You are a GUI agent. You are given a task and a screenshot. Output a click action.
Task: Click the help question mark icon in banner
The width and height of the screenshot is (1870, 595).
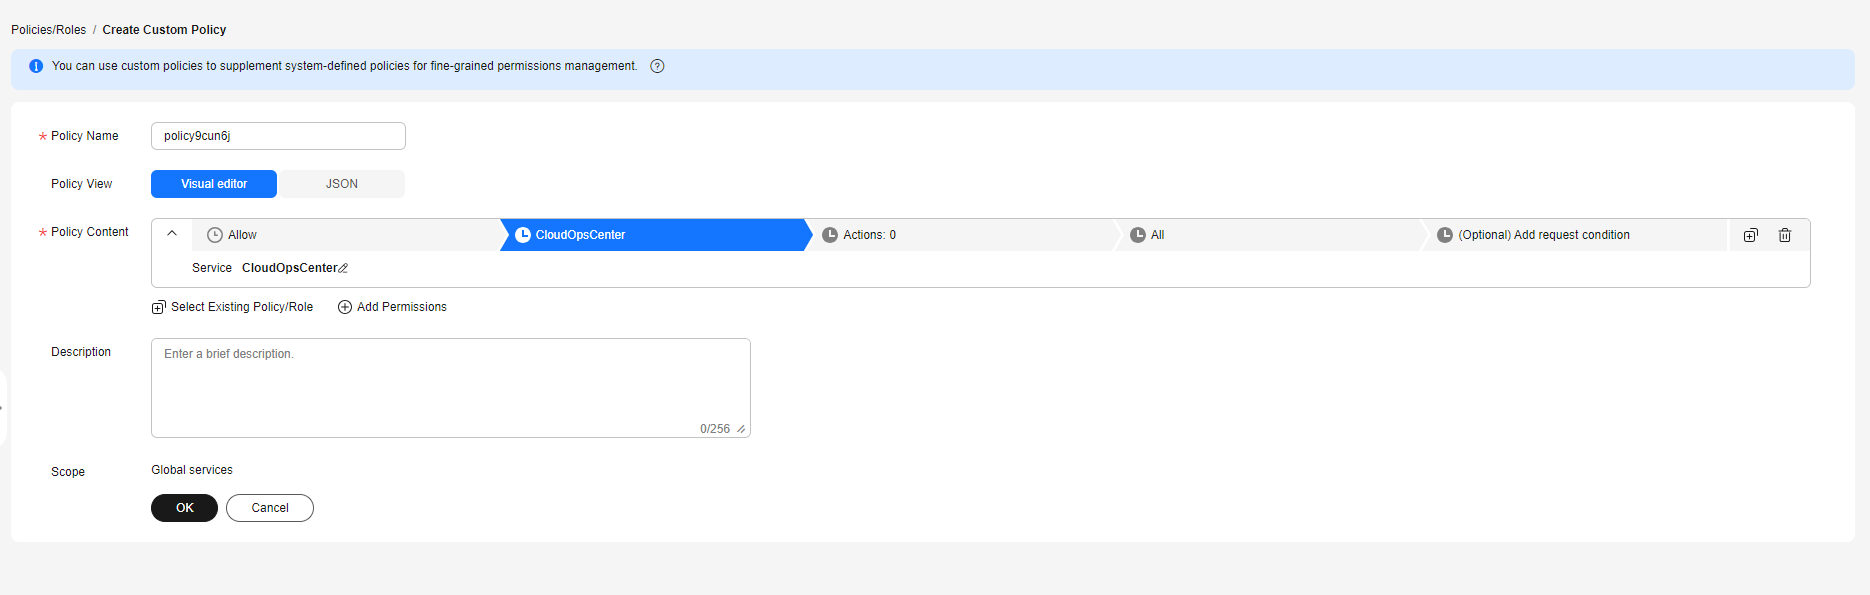[x=657, y=66]
